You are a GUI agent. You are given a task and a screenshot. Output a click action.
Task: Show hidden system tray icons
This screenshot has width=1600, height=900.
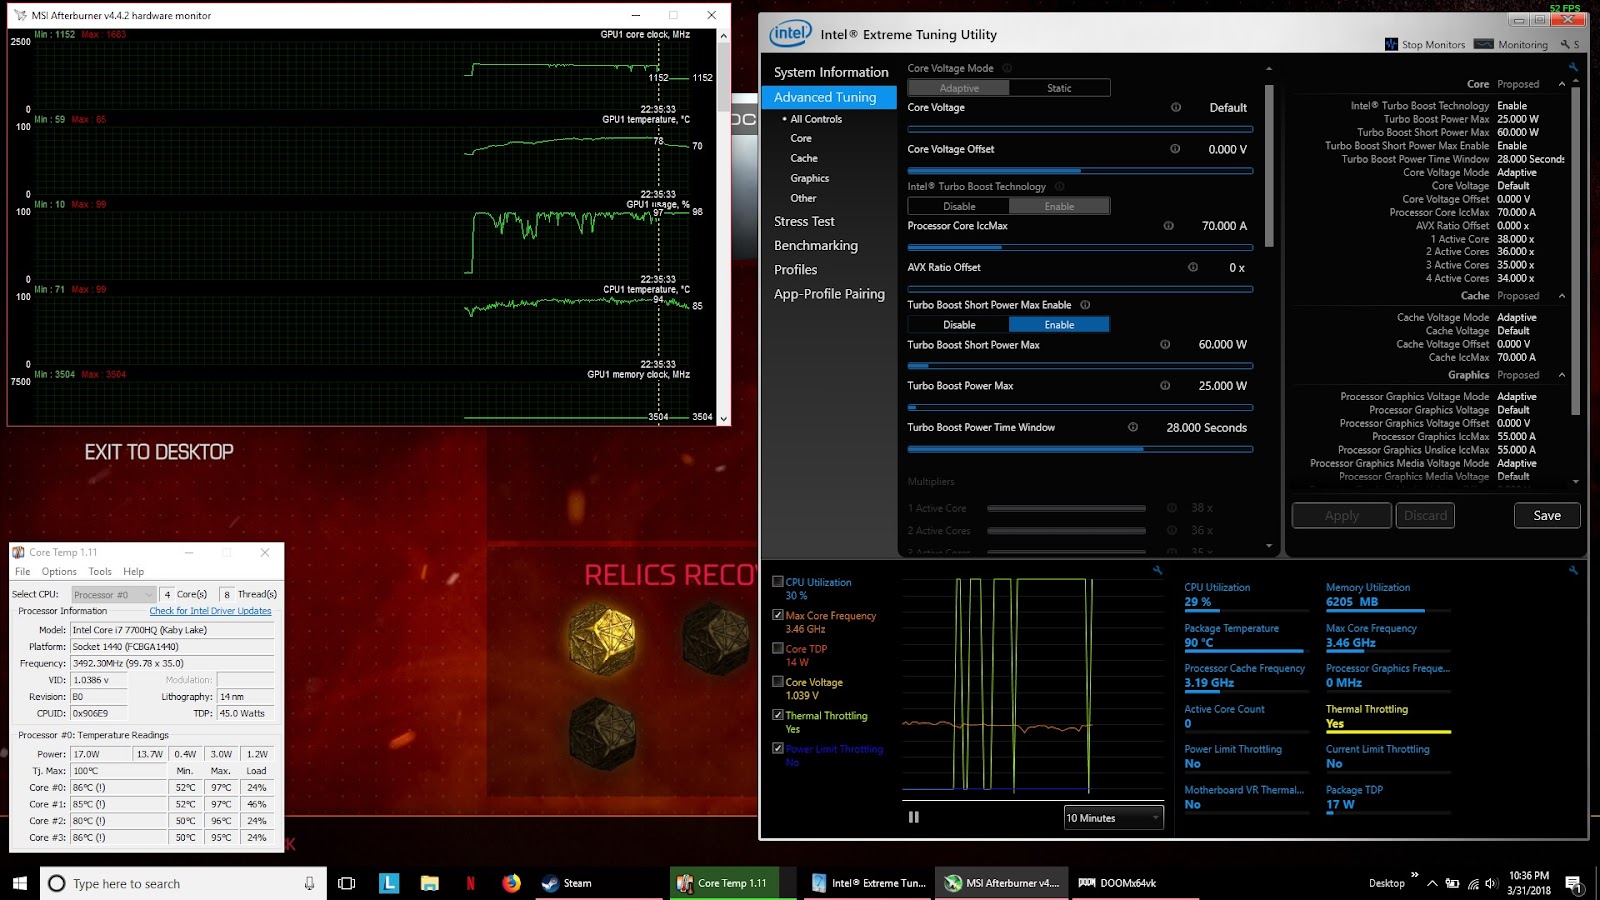(1432, 884)
